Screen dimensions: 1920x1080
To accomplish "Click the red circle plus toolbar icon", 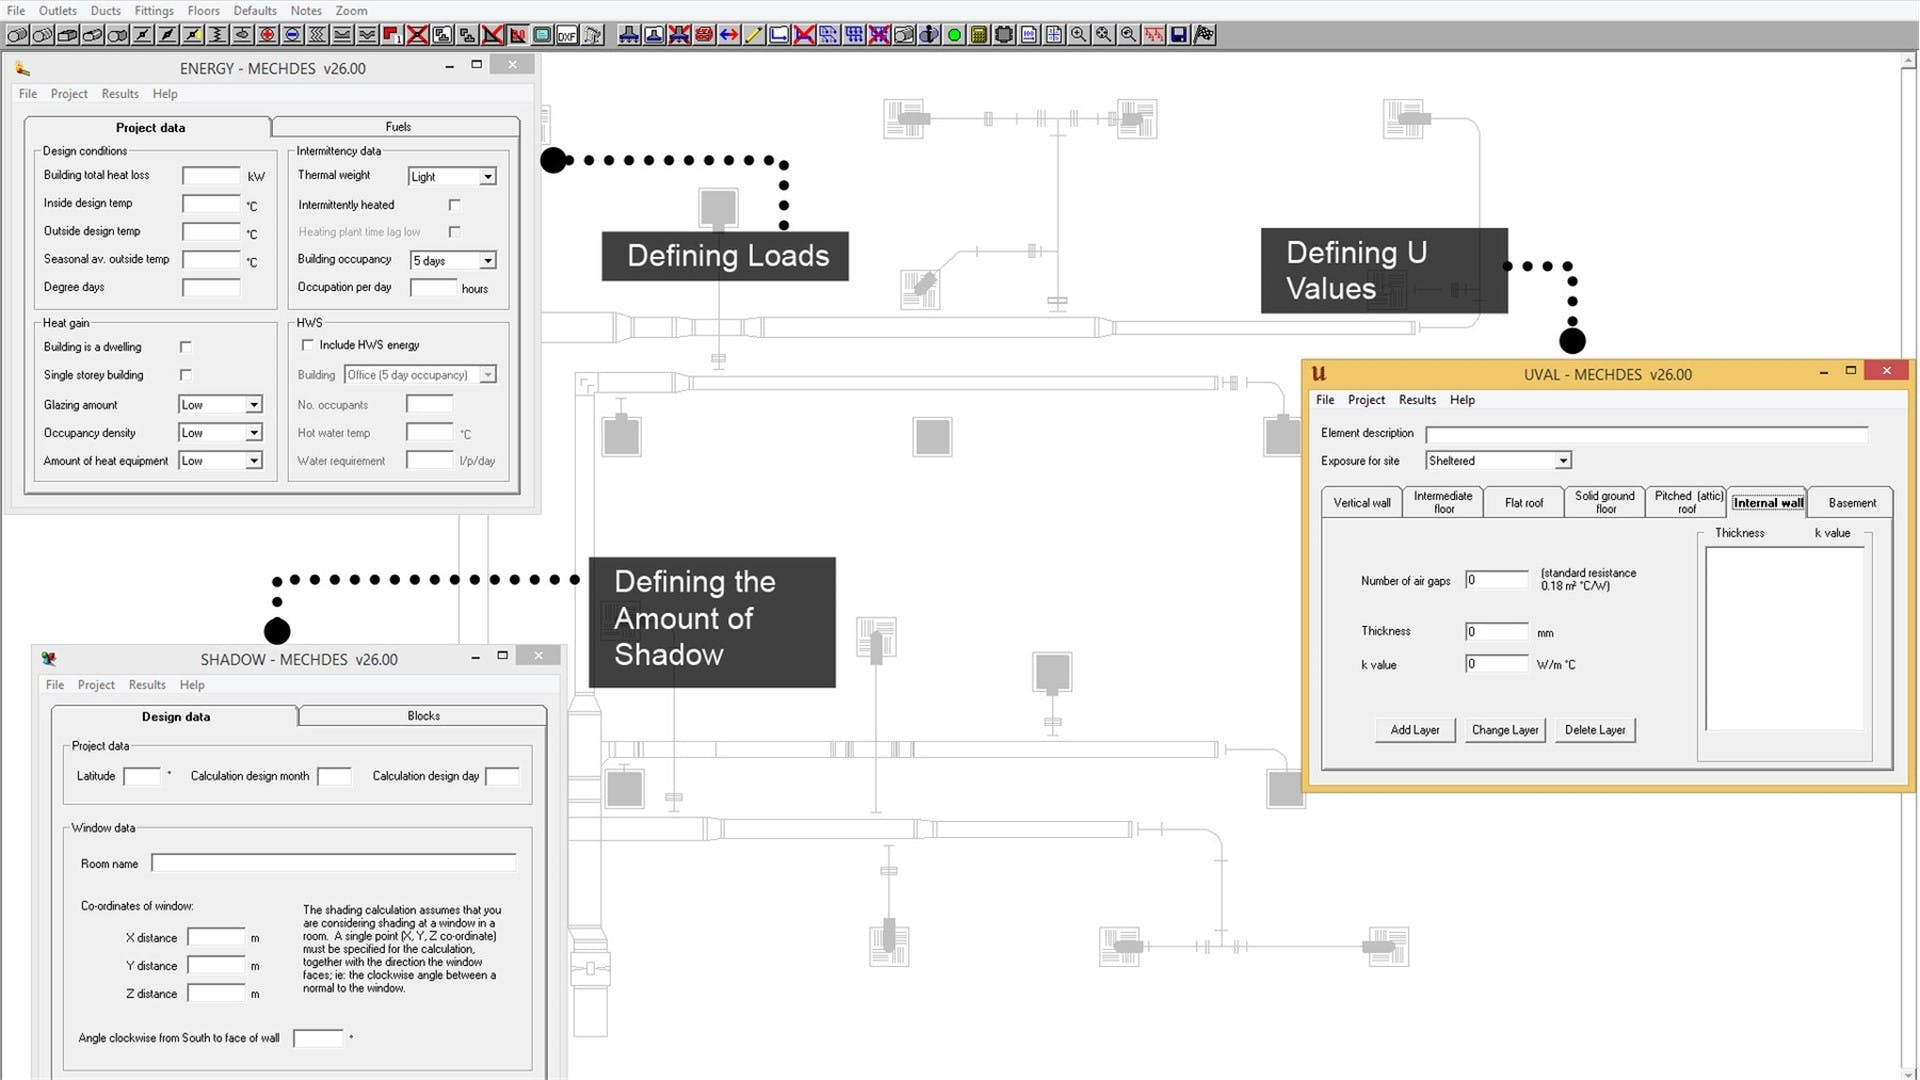I will 267,35.
